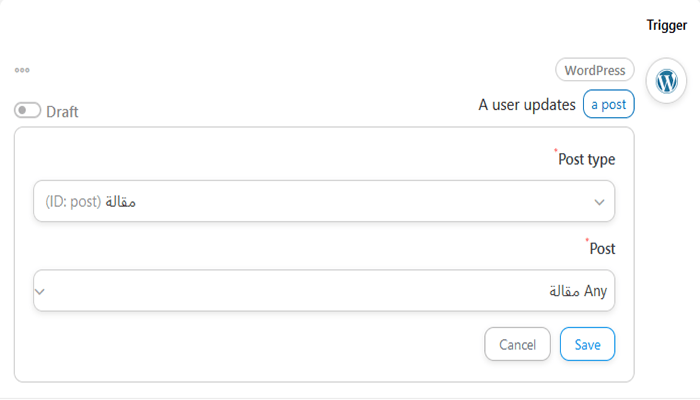Click the "A user updates" trigger sentence
Screen dimensions: 700x400
[x=527, y=104]
